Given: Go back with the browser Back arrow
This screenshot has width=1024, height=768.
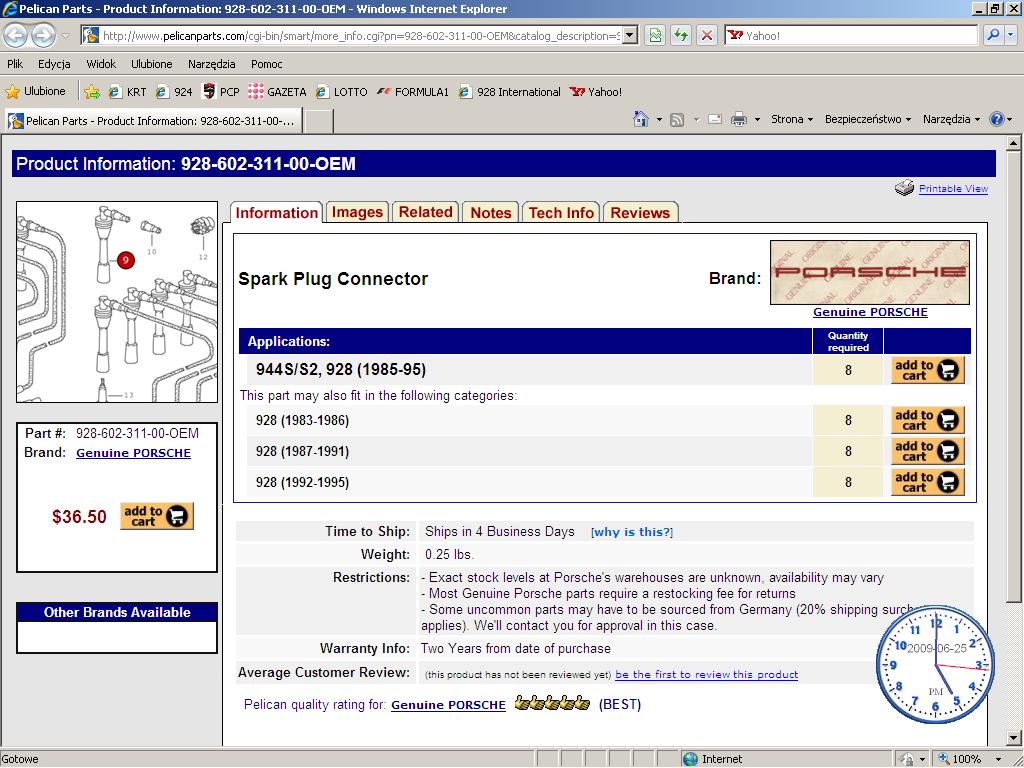Looking at the screenshot, I should (x=16, y=35).
